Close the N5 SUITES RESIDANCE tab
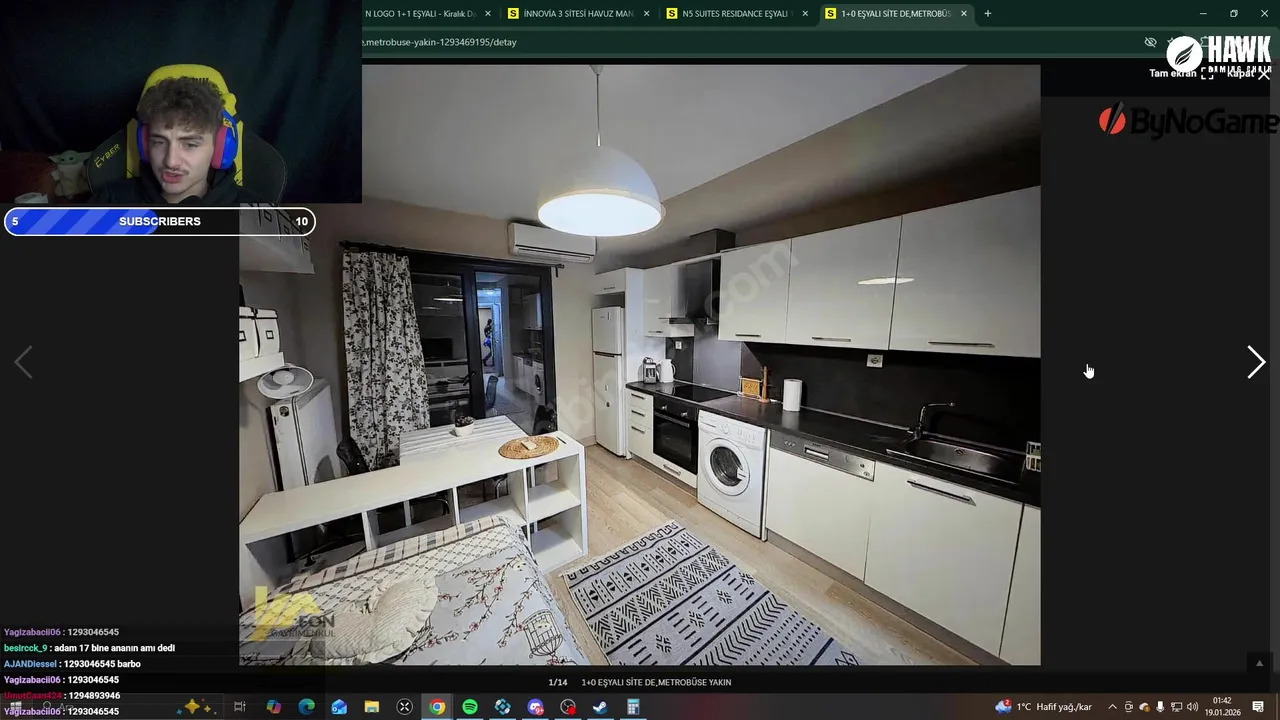The height and width of the screenshot is (720, 1280). pos(805,14)
